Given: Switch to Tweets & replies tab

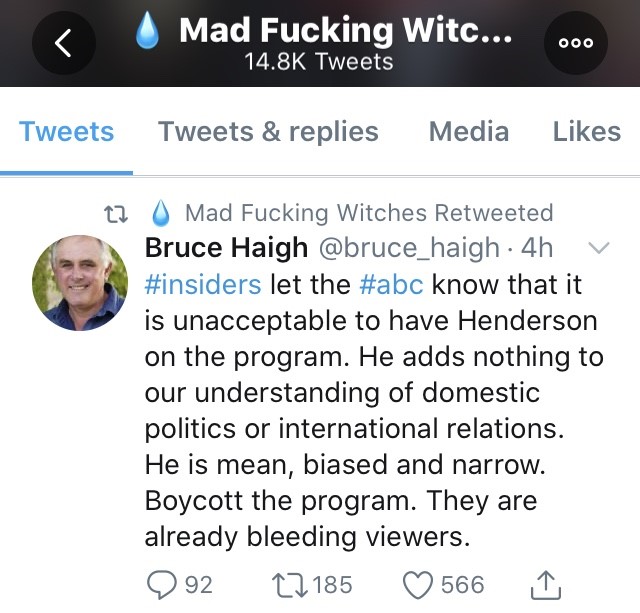Looking at the screenshot, I should pyautogui.click(x=268, y=131).
